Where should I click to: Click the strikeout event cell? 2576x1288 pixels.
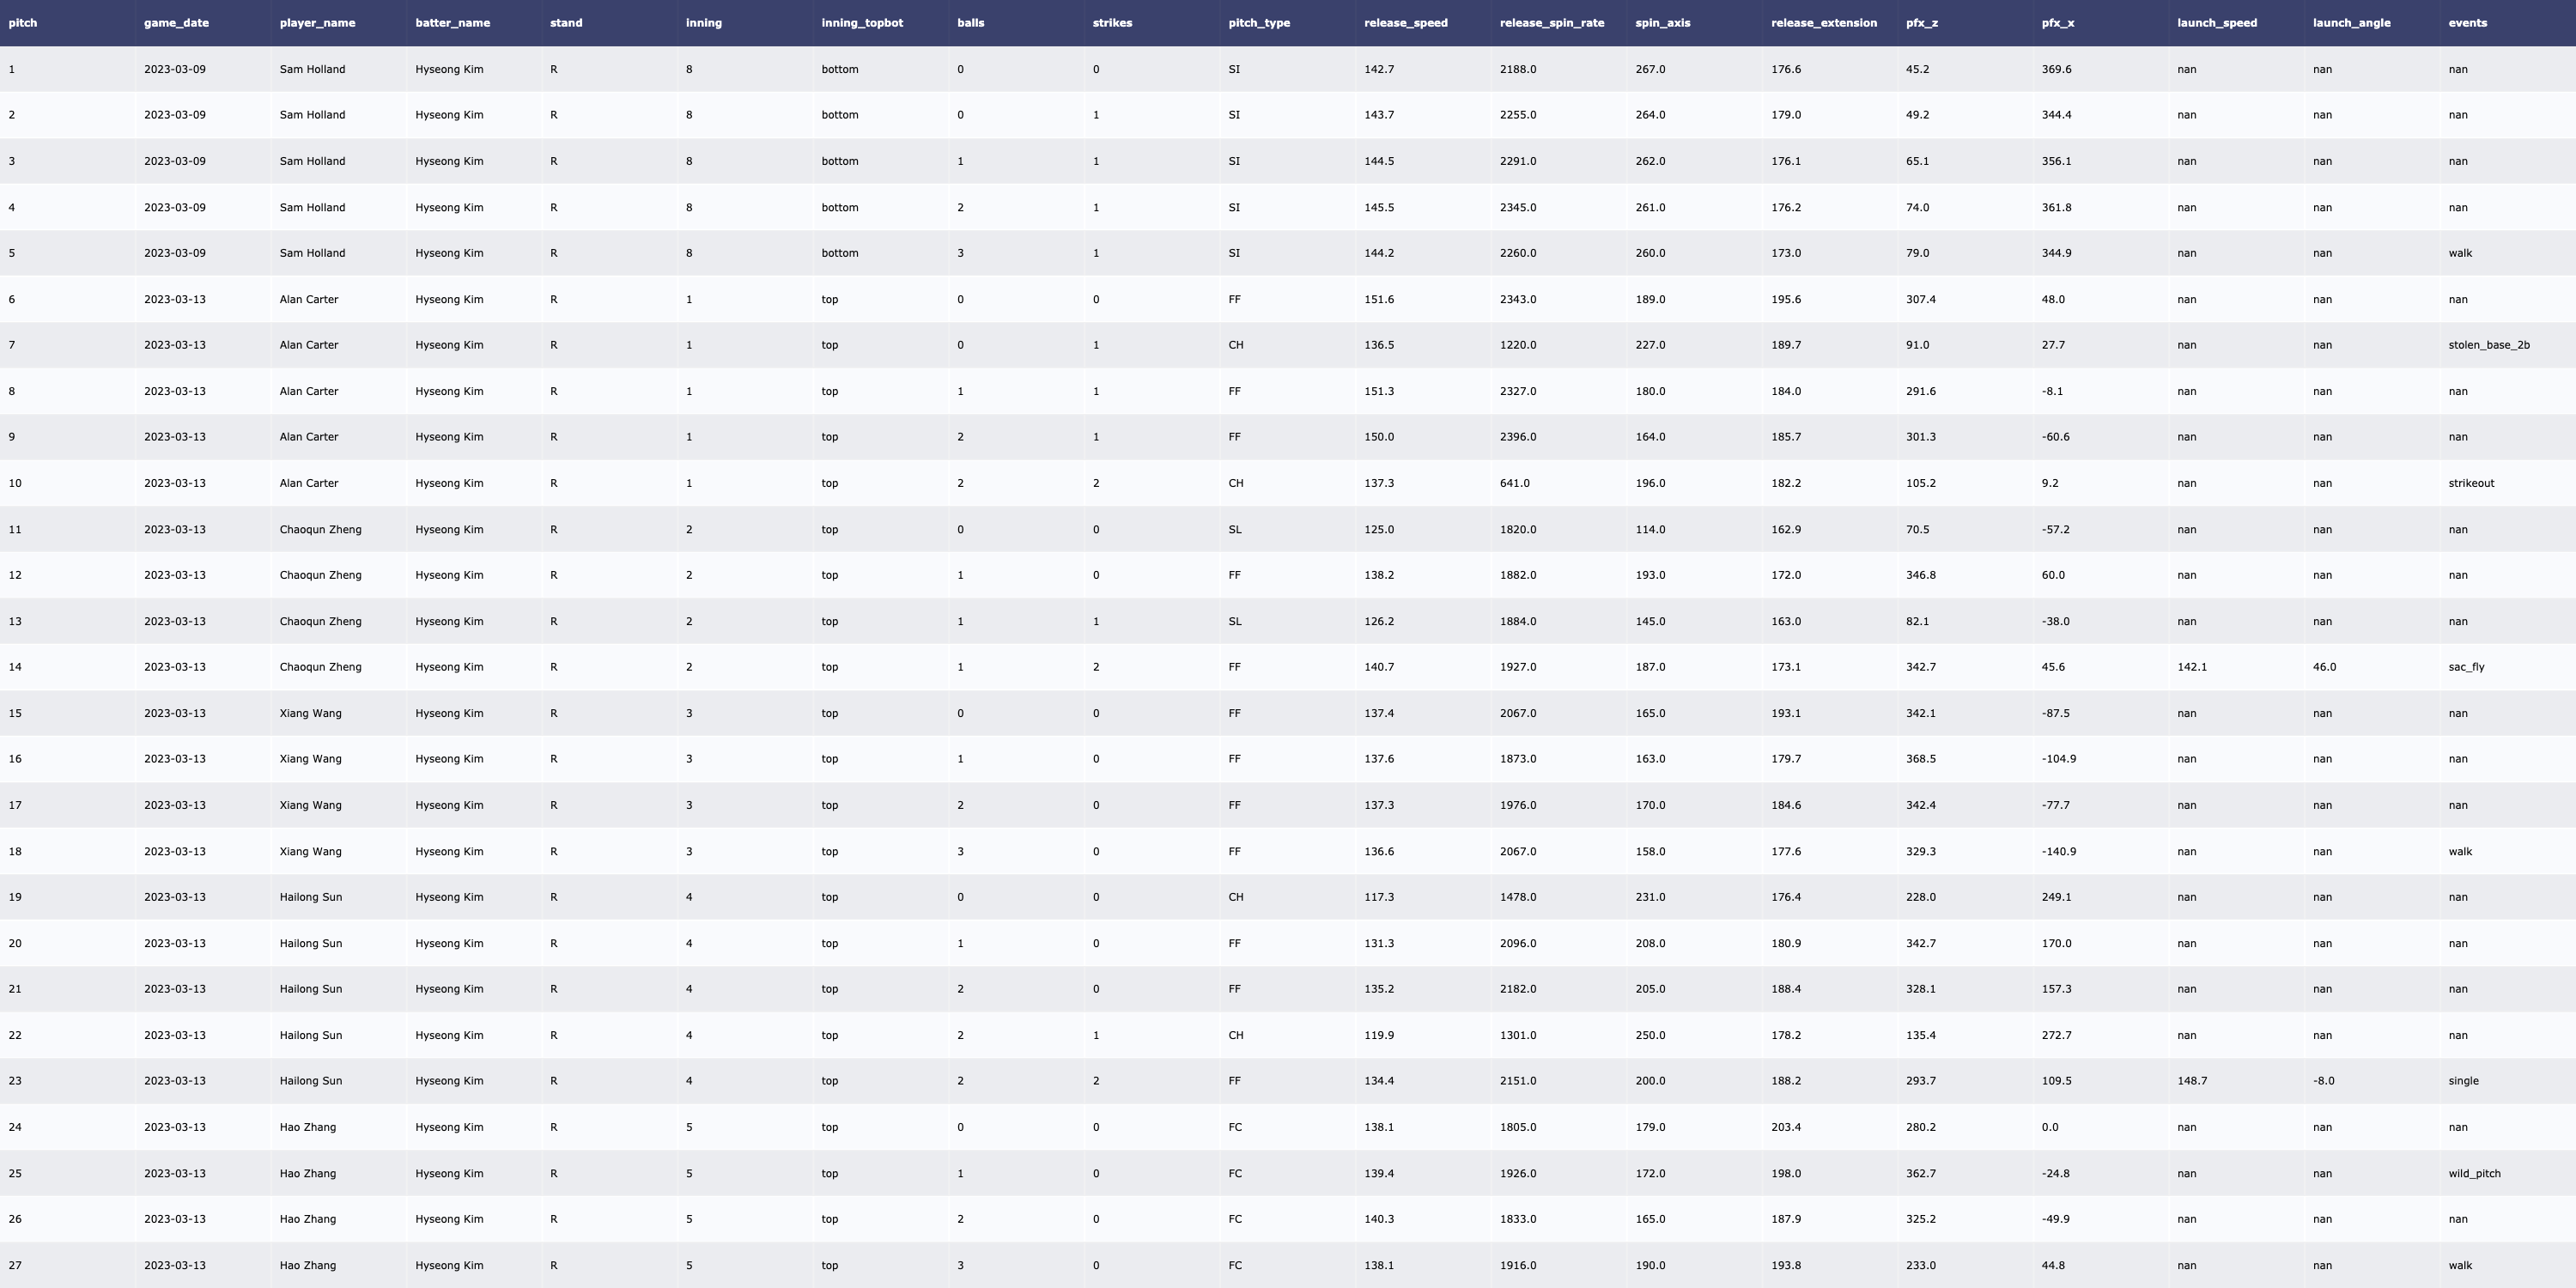[x=2471, y=483]
